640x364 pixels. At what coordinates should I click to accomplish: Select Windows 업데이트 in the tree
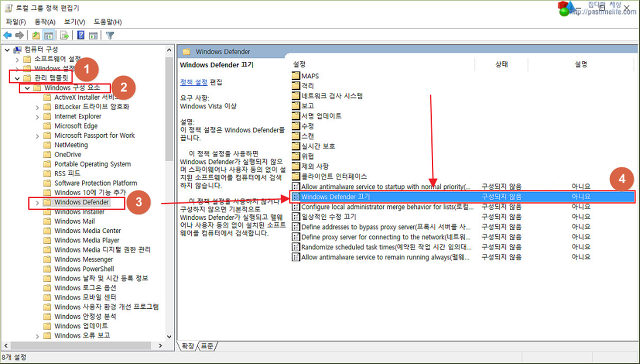[x=81, y=326]
